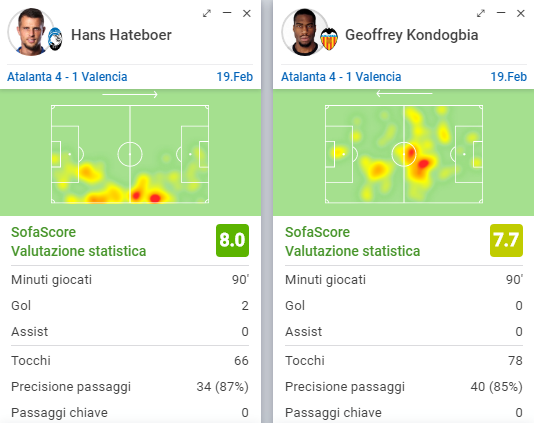Minimize the Geoffrey Kondogbia player card
This screenshot has height=423, width=534.
click(501, 13)
